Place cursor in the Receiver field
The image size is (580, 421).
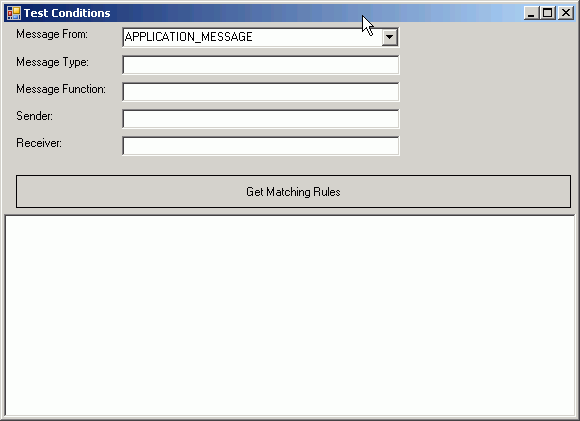pos(261,146)
